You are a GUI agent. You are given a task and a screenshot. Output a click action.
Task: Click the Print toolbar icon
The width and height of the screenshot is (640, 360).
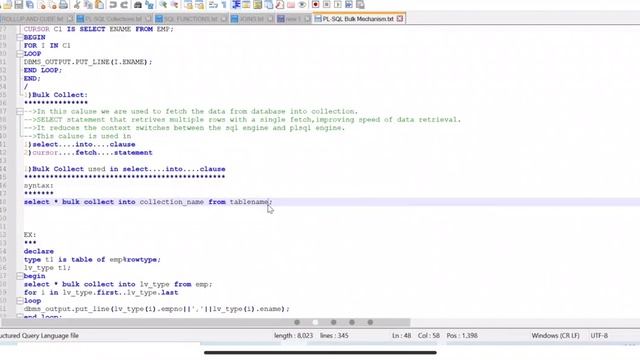click(x=63, y=5)
